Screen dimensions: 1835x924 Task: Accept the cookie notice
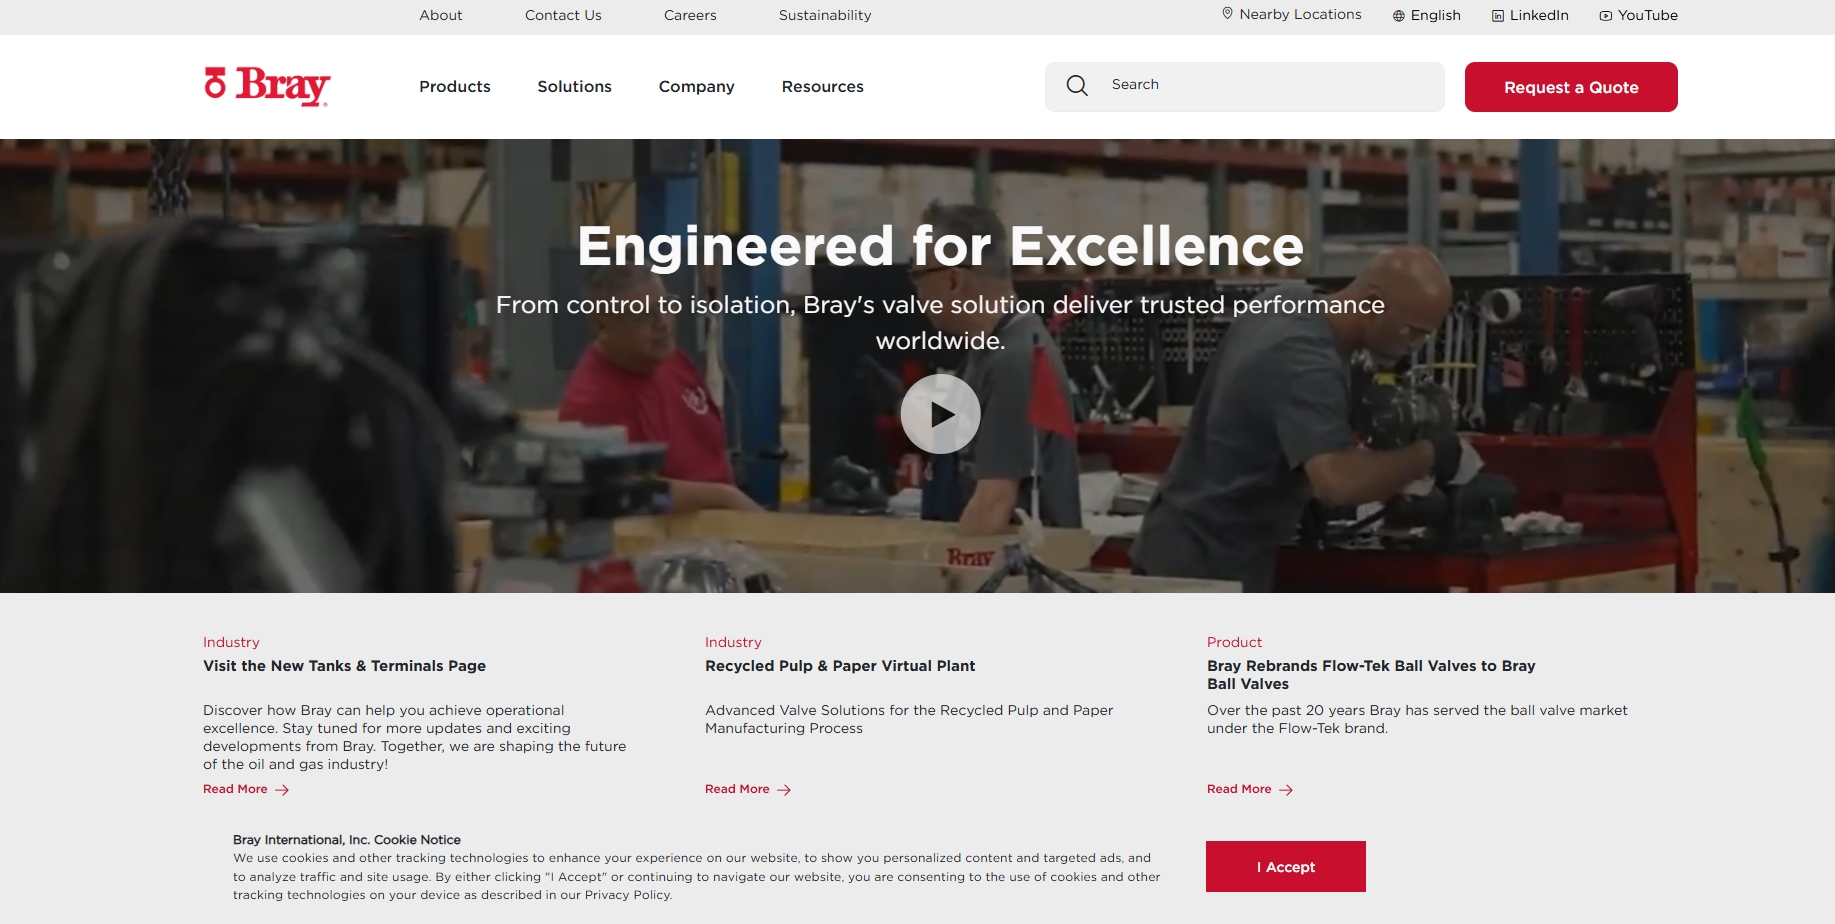pos(1286,867)
